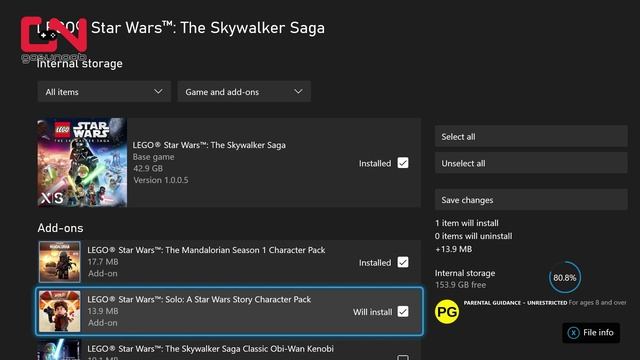Select the Solo Character Pack thumbnail

(60, 311)
